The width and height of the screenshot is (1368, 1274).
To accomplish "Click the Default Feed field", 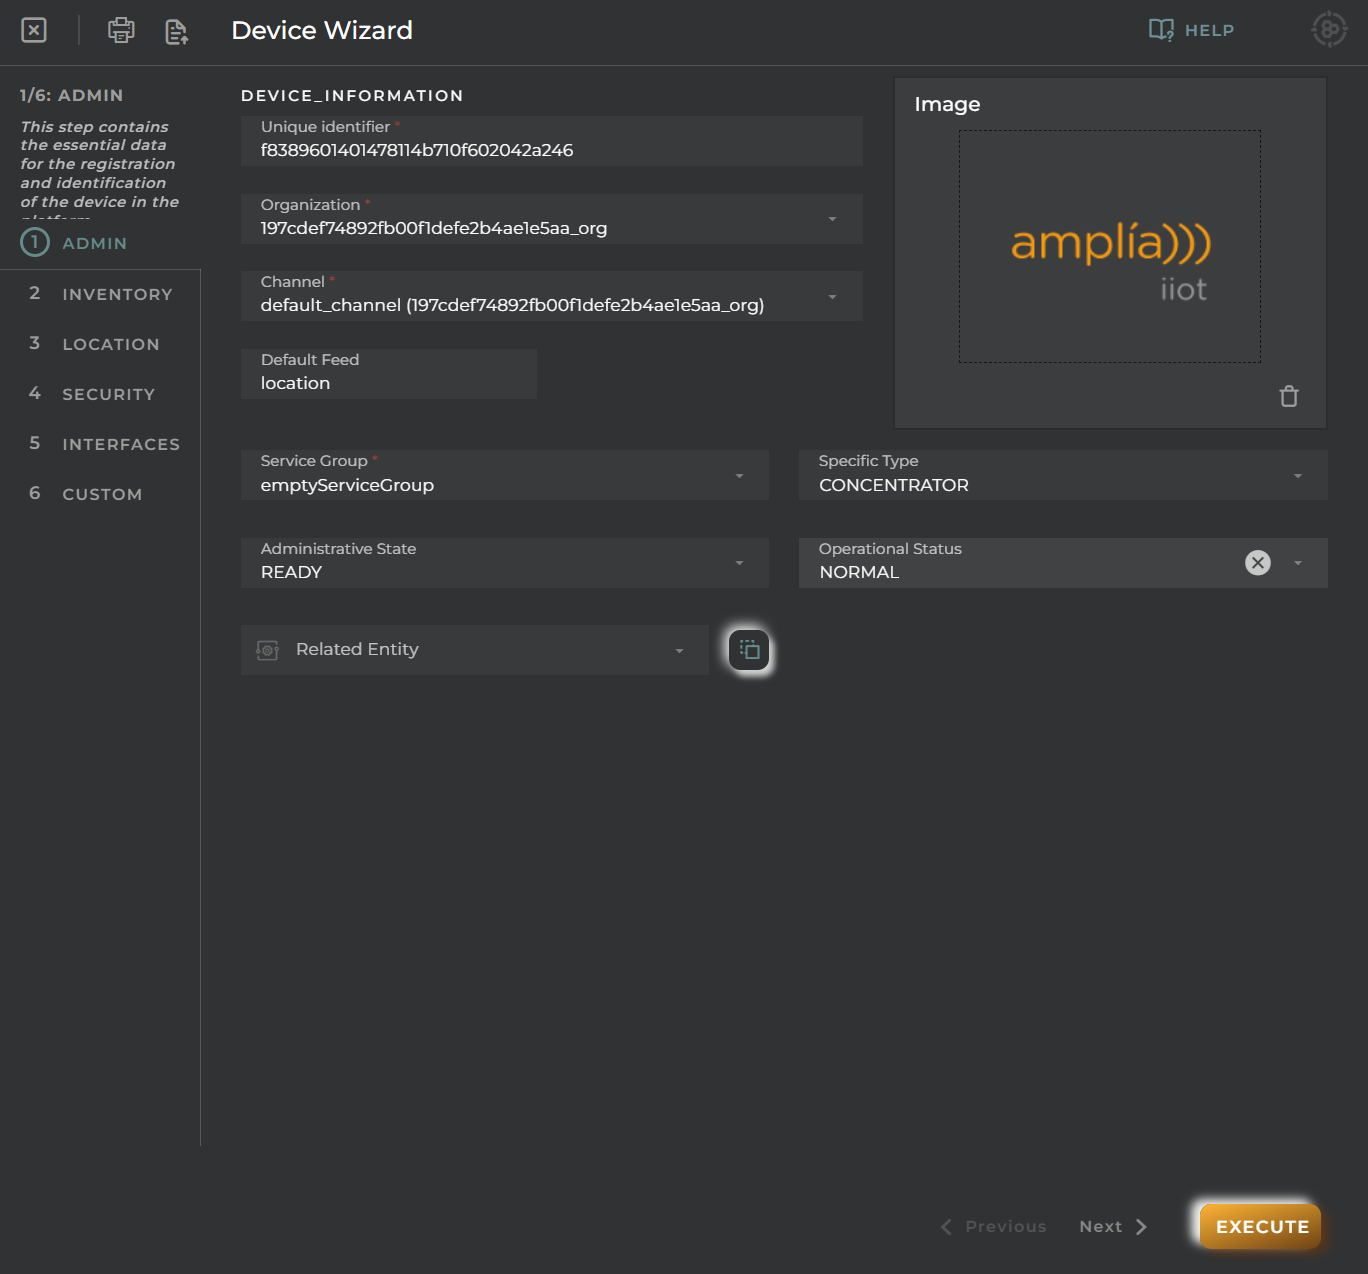I will click(389, 374).
